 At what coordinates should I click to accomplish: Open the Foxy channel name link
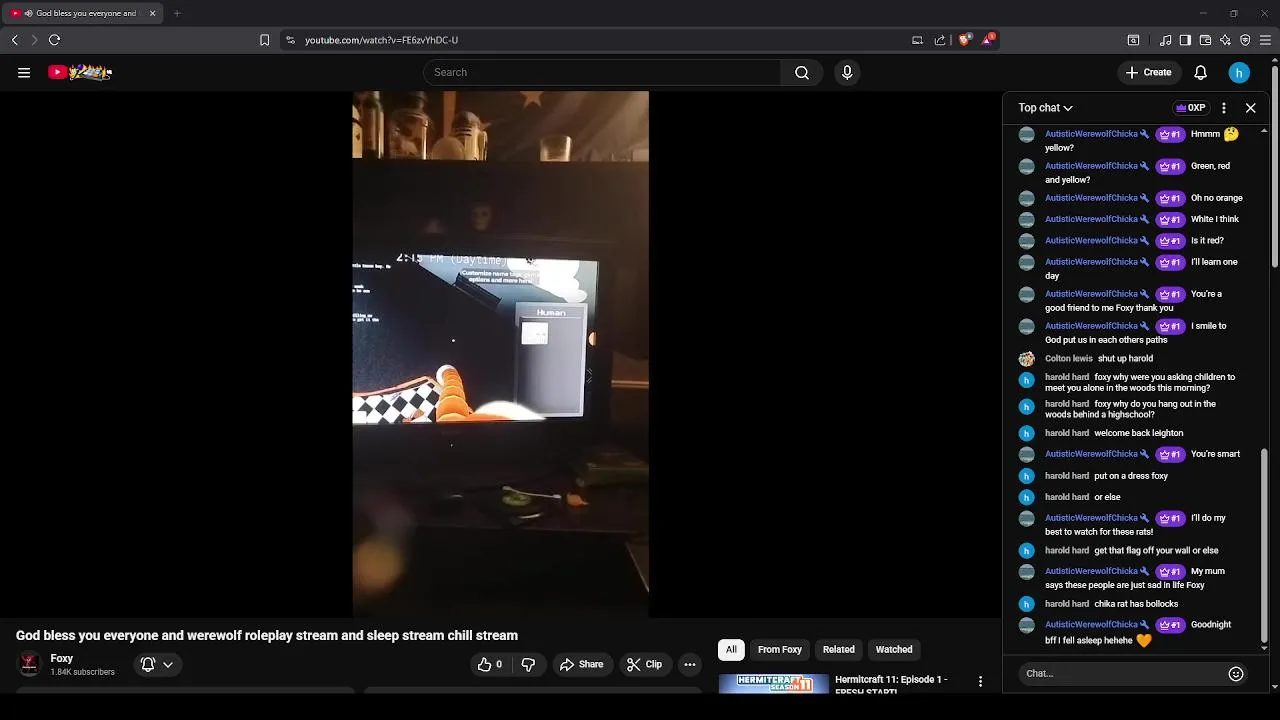[x=62, y=658]
